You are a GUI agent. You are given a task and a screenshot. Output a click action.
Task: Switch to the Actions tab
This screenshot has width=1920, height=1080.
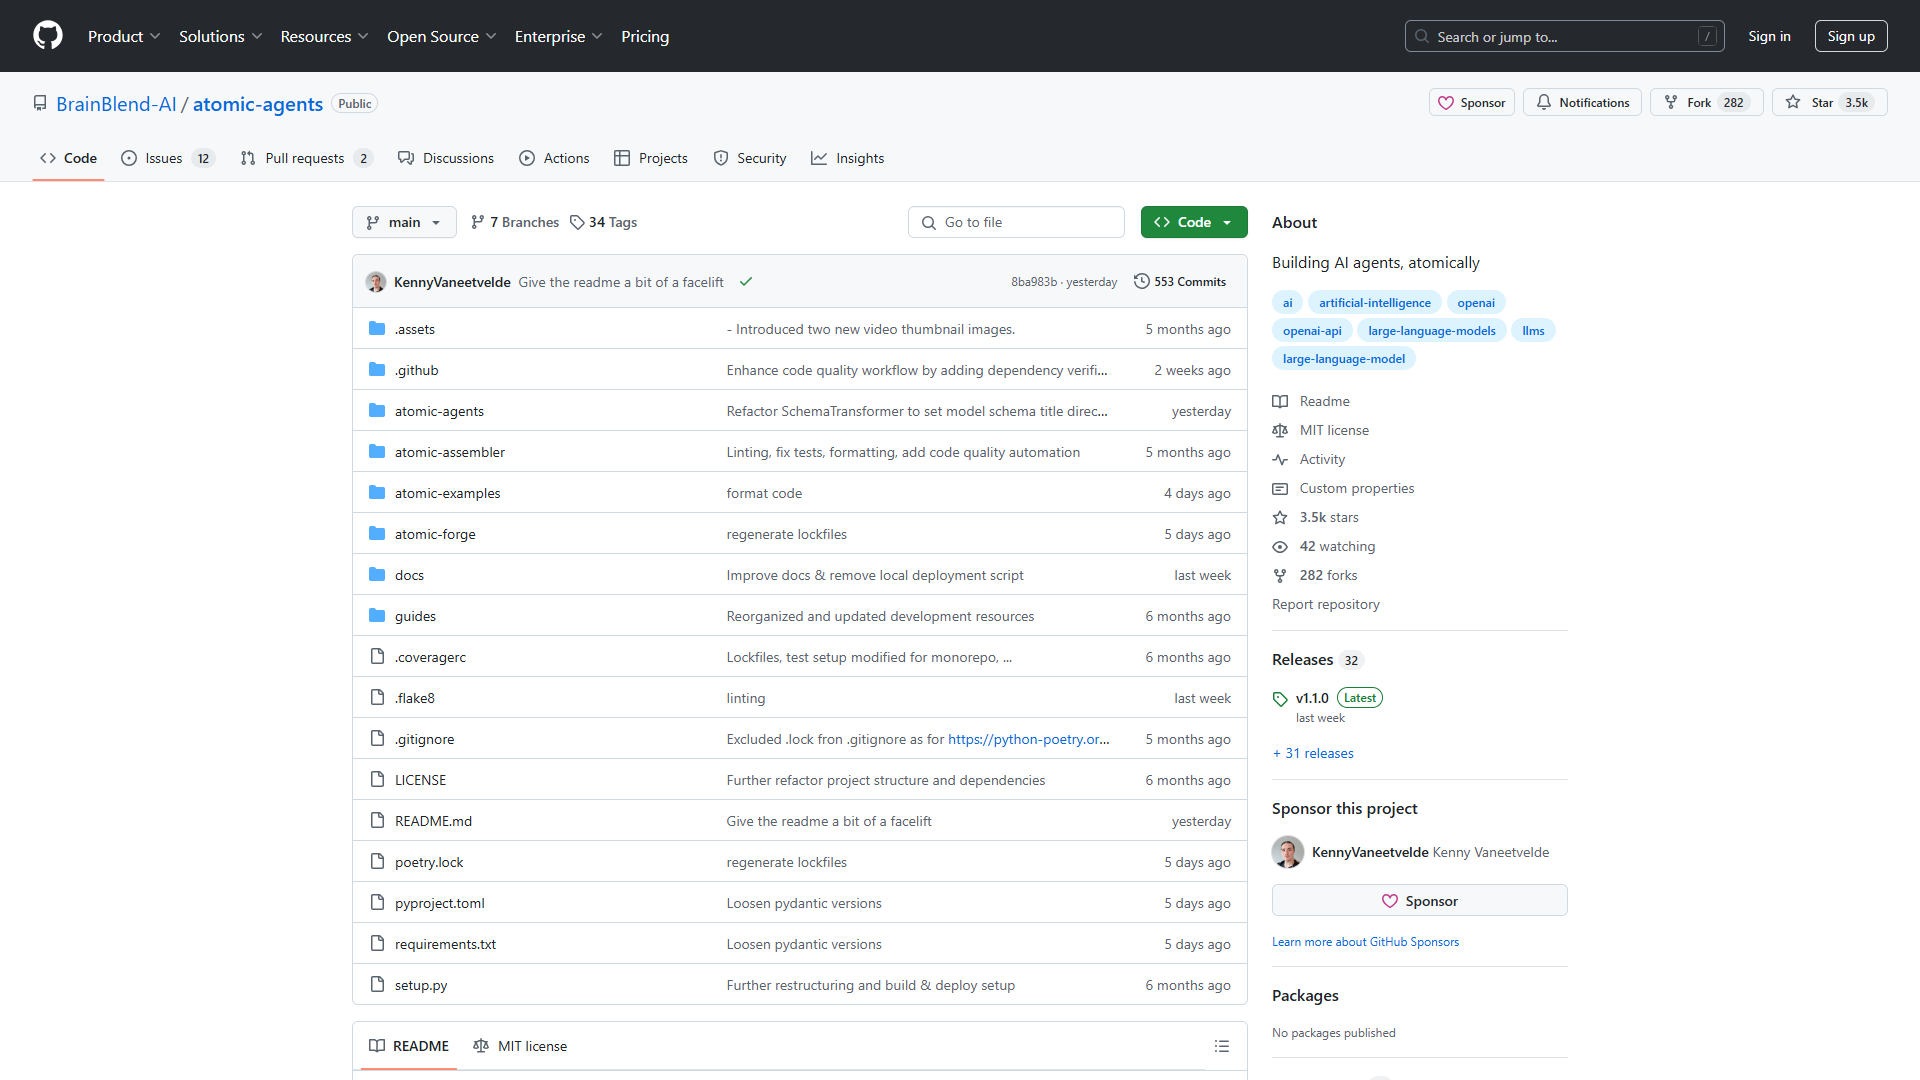click(x=554, y=158)
